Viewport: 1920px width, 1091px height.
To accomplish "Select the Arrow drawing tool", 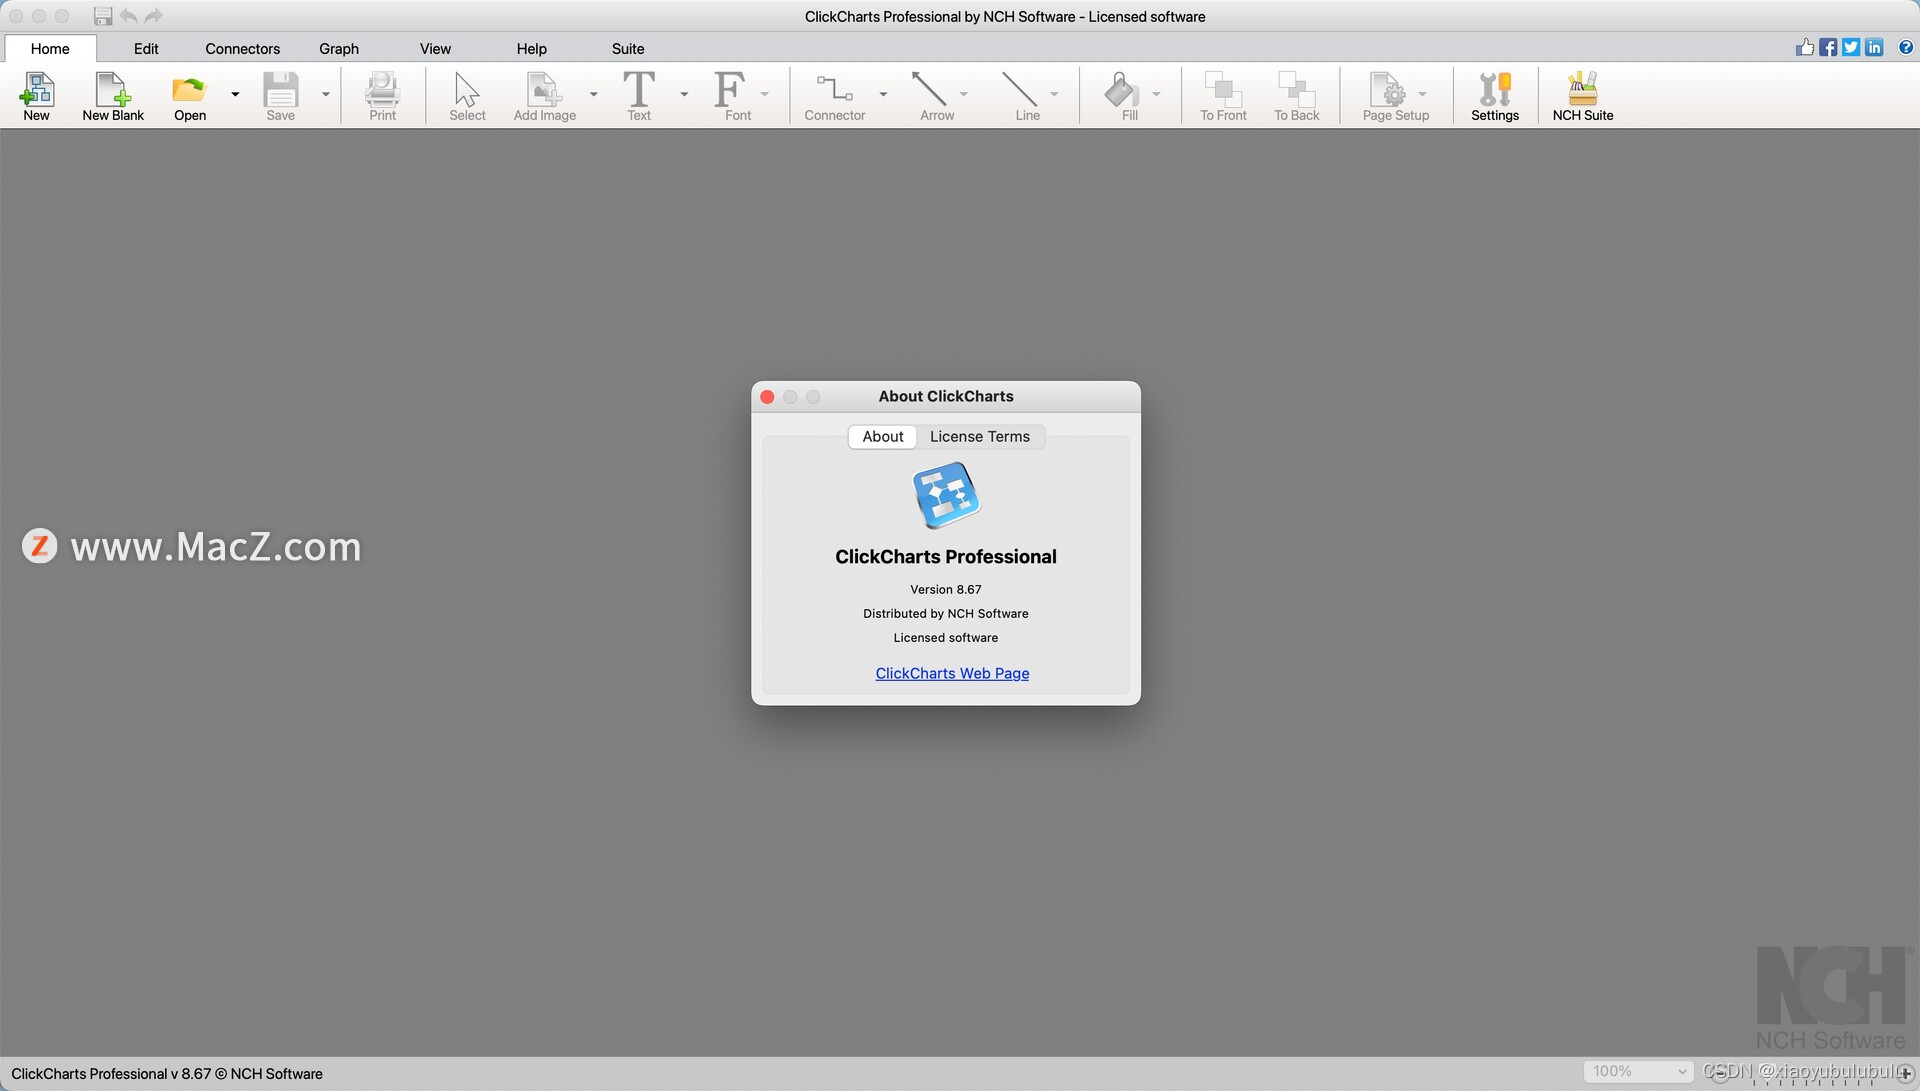I will 937,96.
